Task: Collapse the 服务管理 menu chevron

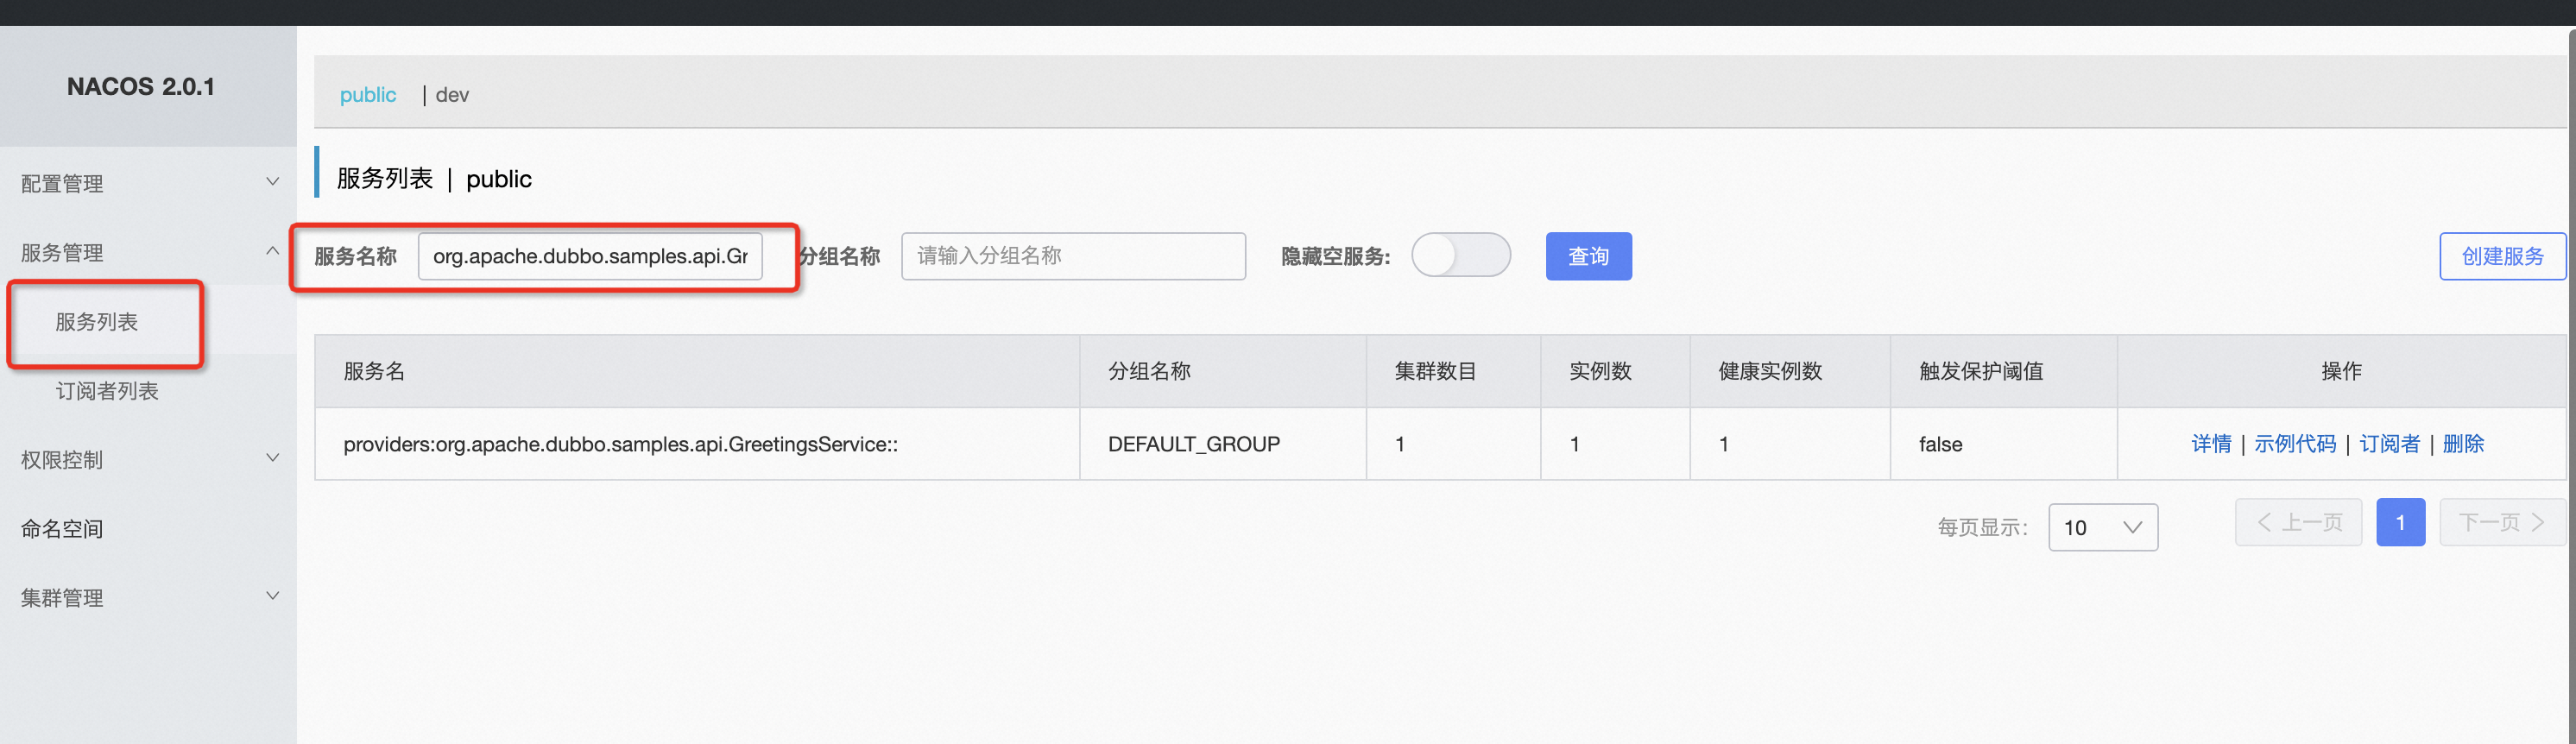Action: click(272, 251)
